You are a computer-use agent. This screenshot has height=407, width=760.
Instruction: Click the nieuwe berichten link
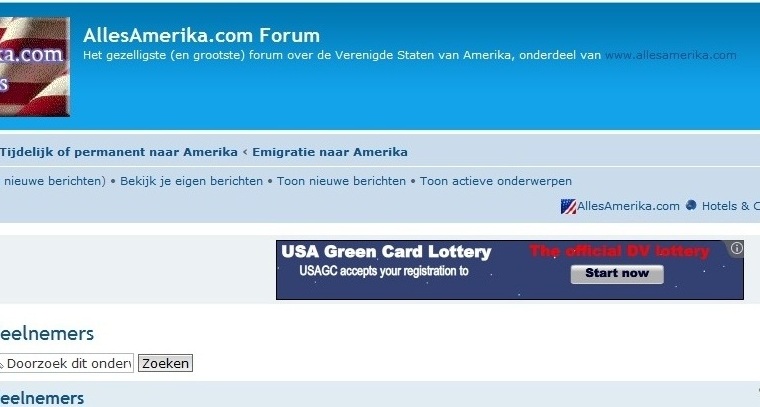pyautogui.click(x=52, y=181)
